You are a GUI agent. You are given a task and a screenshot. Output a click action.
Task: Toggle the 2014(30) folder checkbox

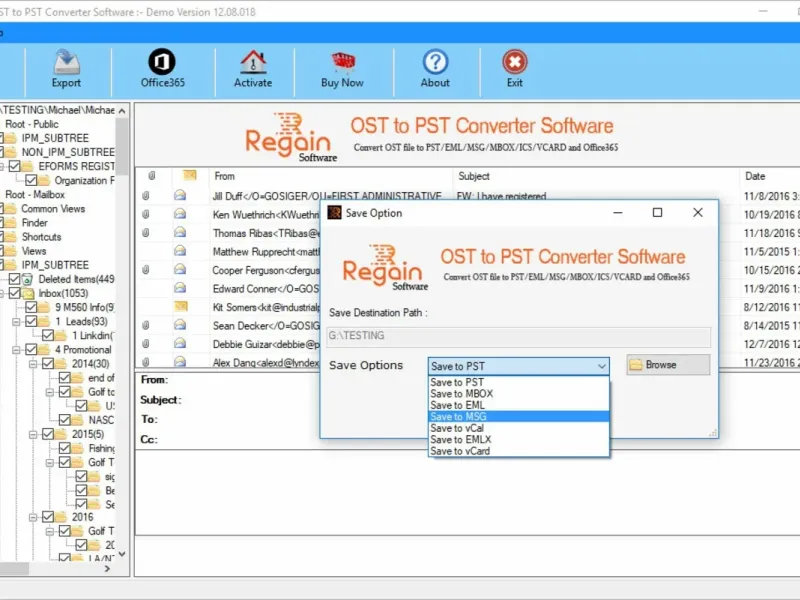point(47,364)
